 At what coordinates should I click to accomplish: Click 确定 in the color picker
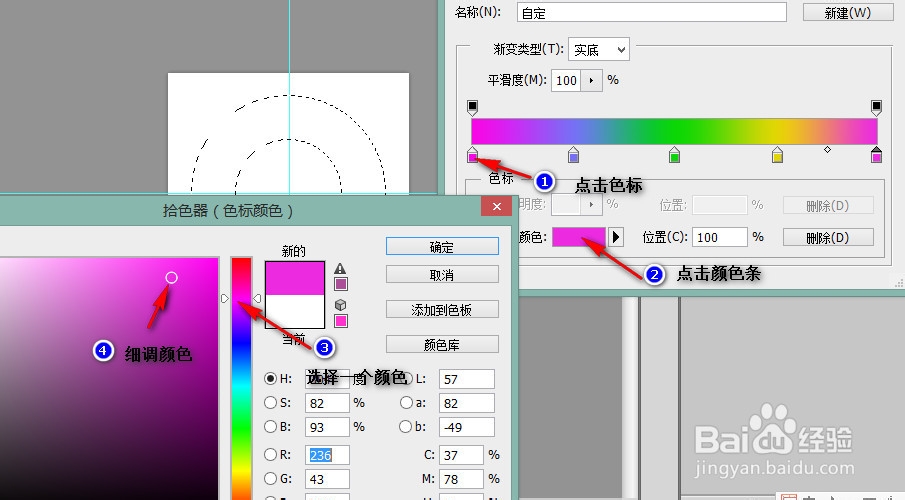(442, 247)
